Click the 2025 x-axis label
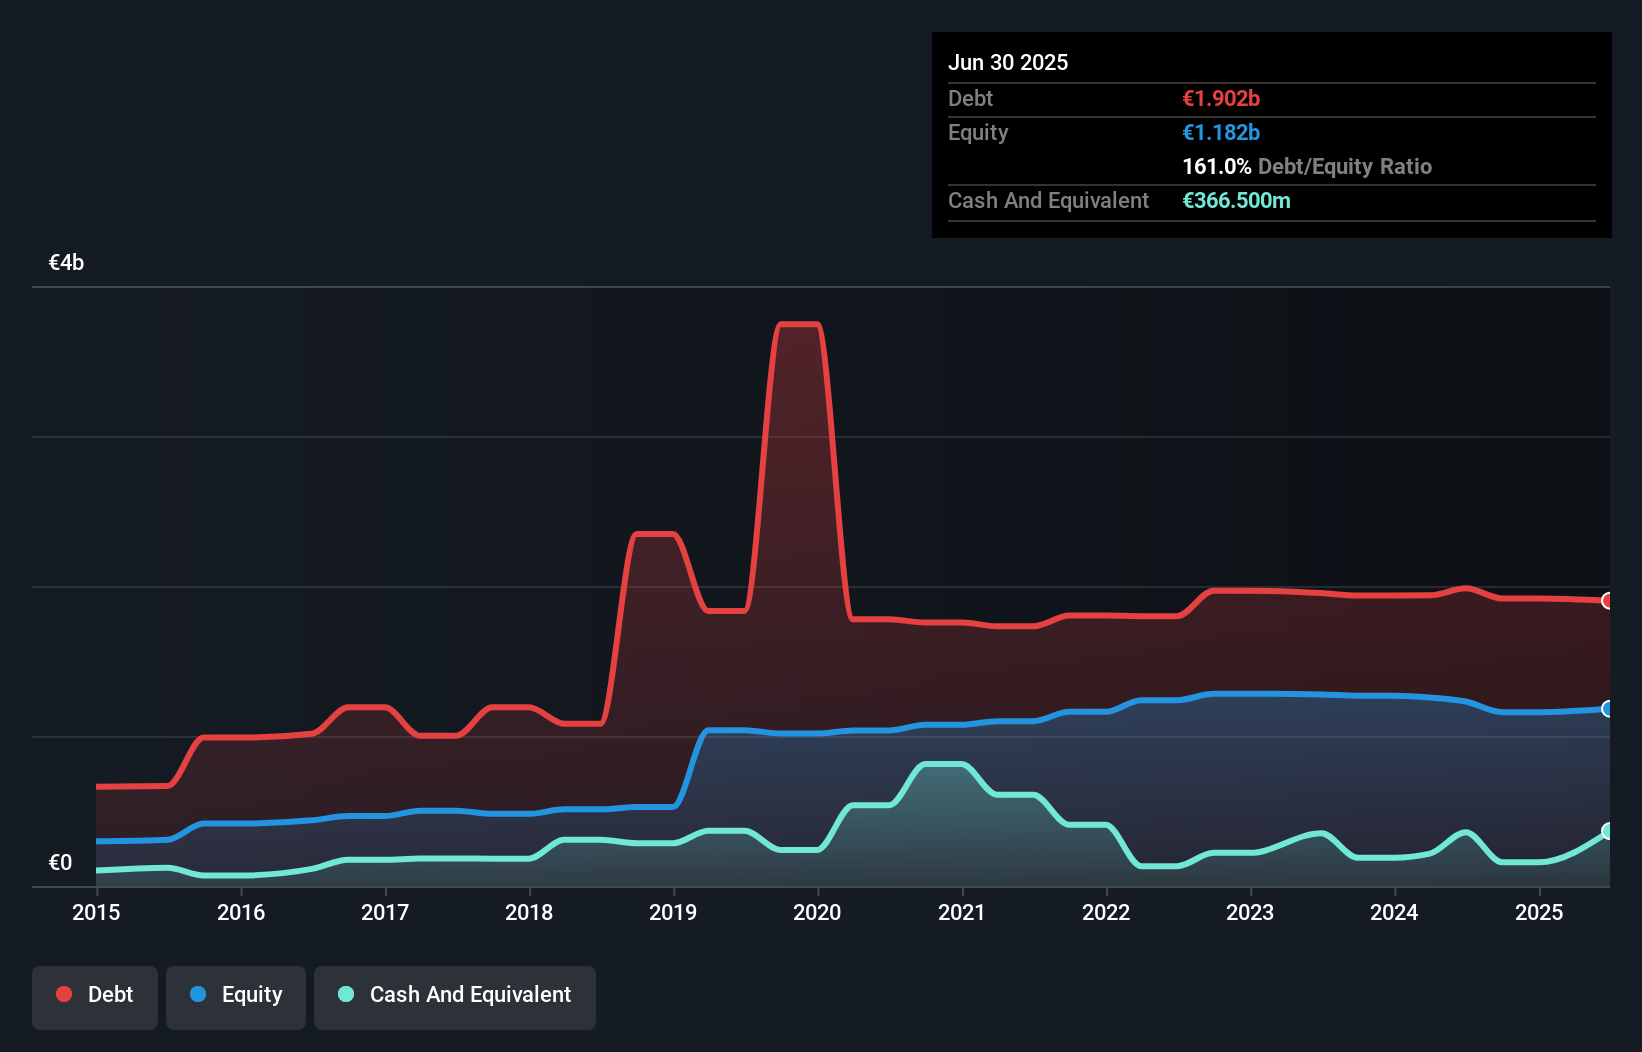The width and height of the screenshot is (1642, 1052). click(x=1539, y=912)
